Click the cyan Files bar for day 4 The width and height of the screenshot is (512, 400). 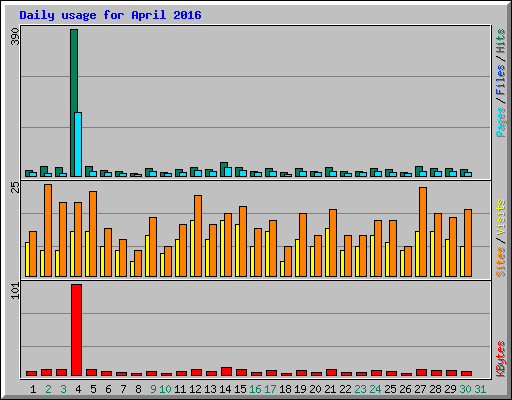[x=78, y=144]
